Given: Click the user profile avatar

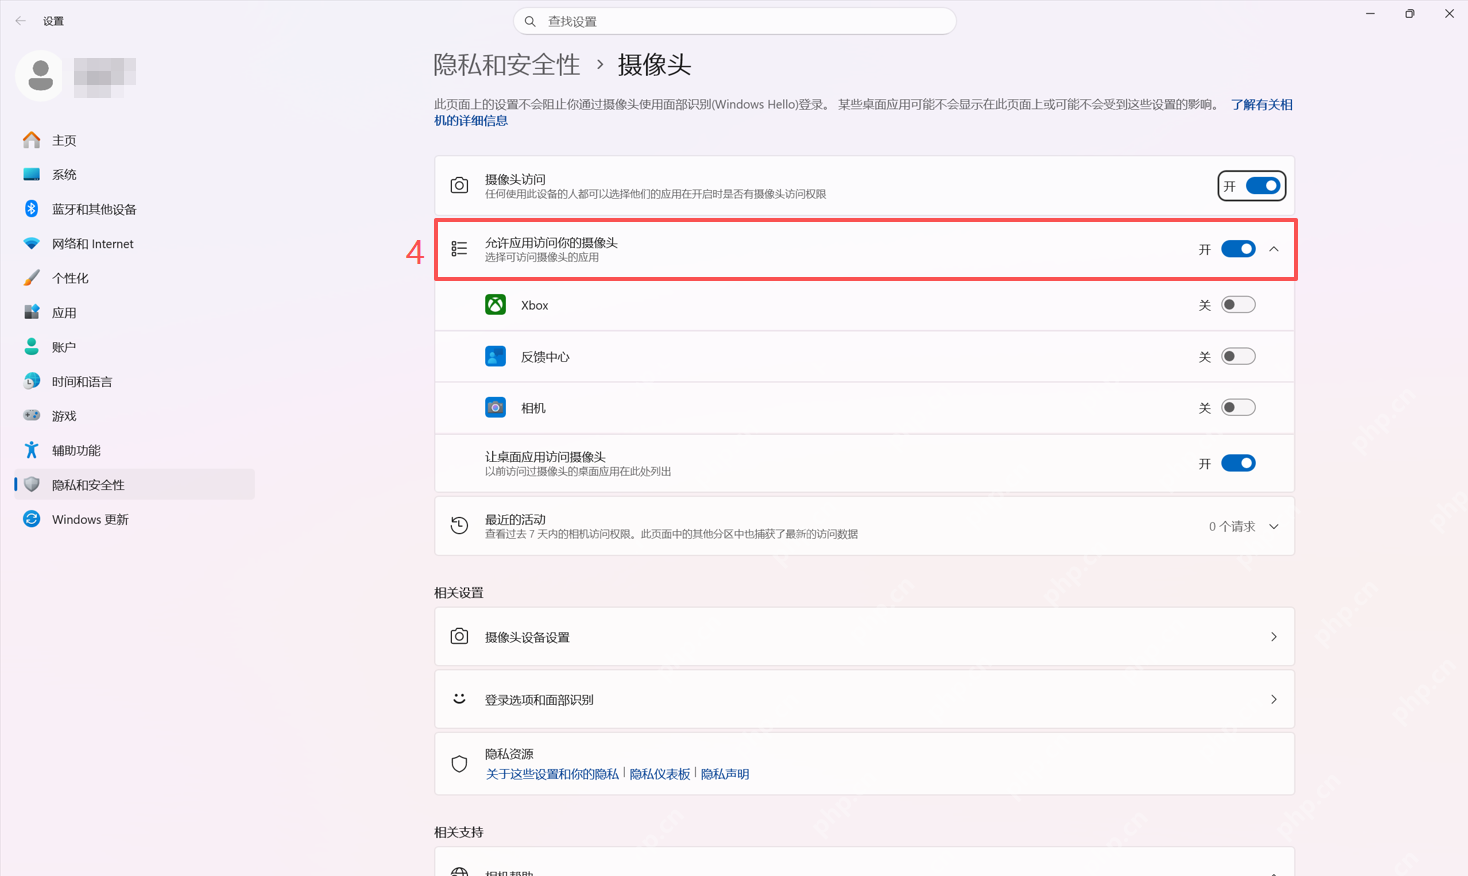Looking at the screenshot, I should click(40, 76).
